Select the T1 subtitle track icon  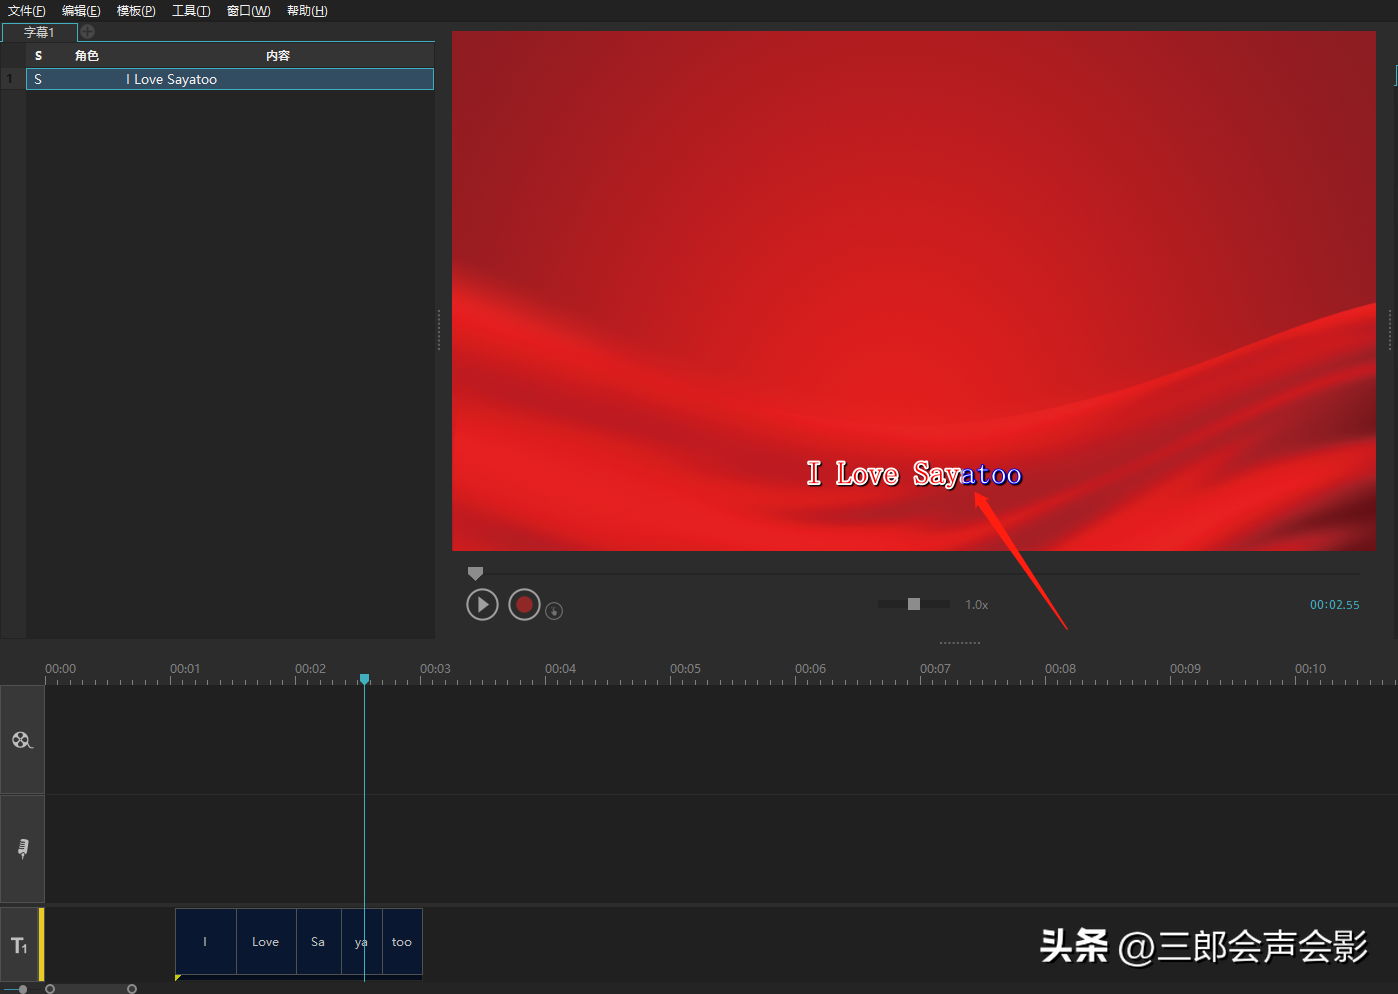19,945
